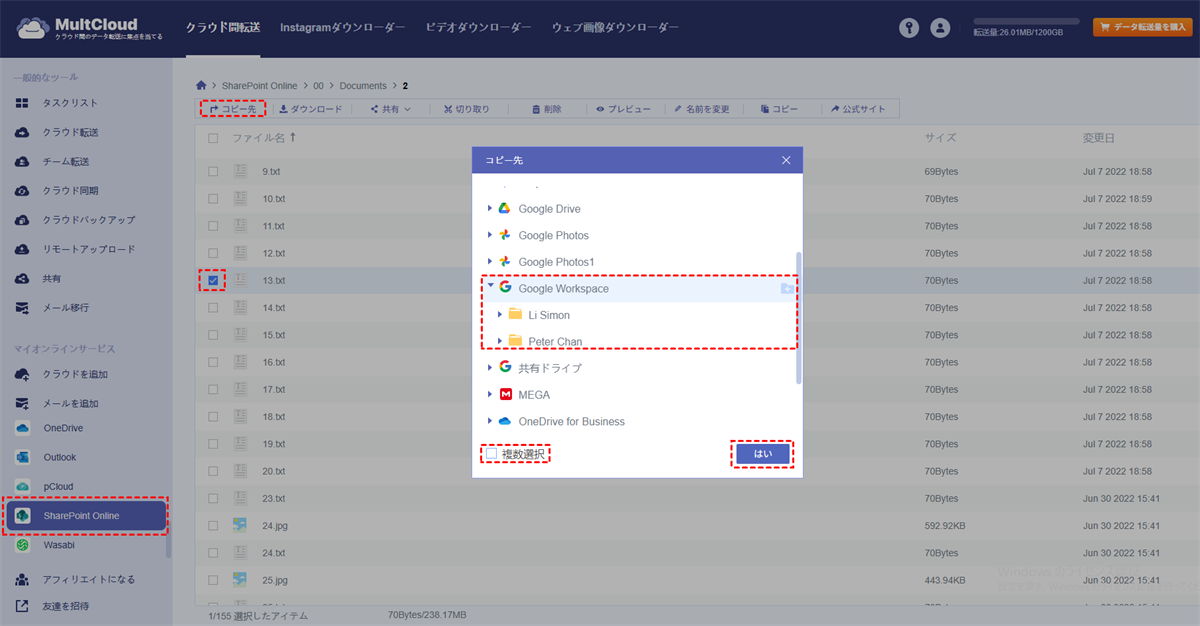1200x626 pixels.
Task: Open the ビデオダウンローダー tab
Action: coord(477,28)
